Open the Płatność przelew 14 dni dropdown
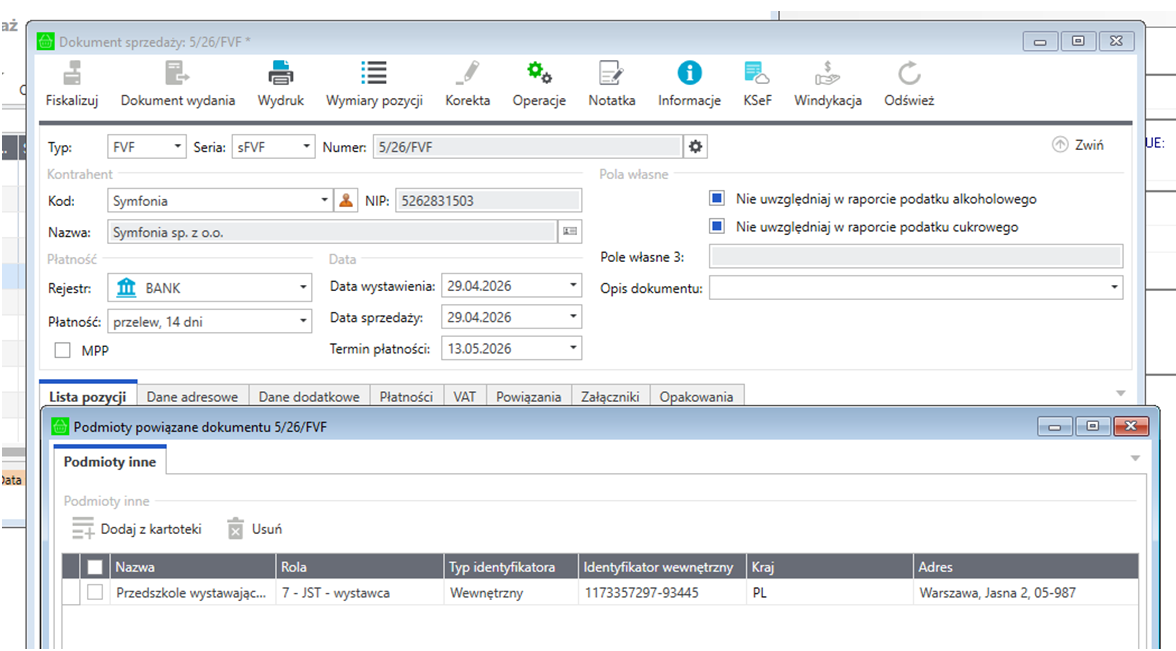The image size is (1176, 651). [x=303, y=321]
